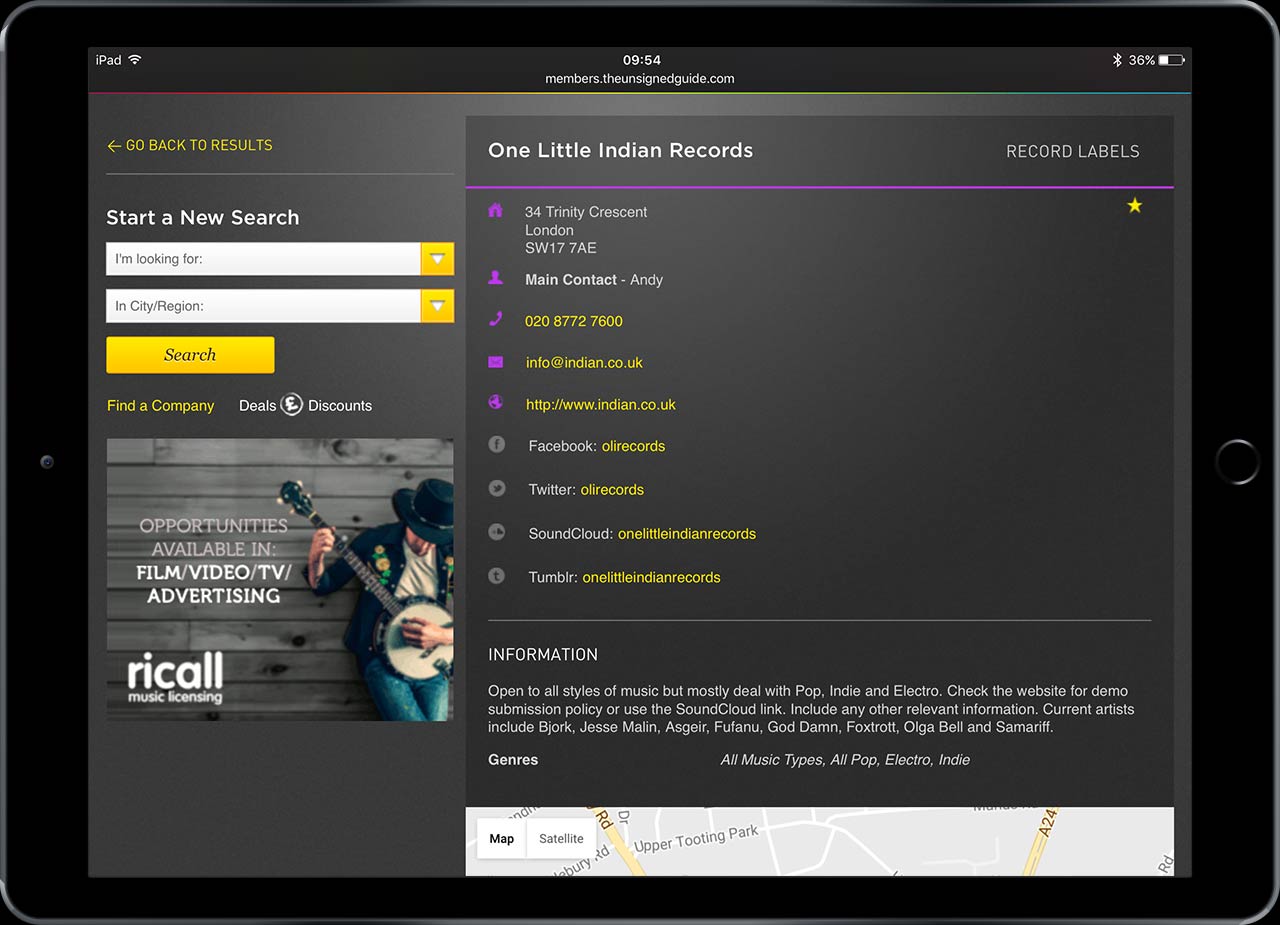Click One Little Indian Records heading
This screenshot has width=1280, height=925.
pos(620,151)
